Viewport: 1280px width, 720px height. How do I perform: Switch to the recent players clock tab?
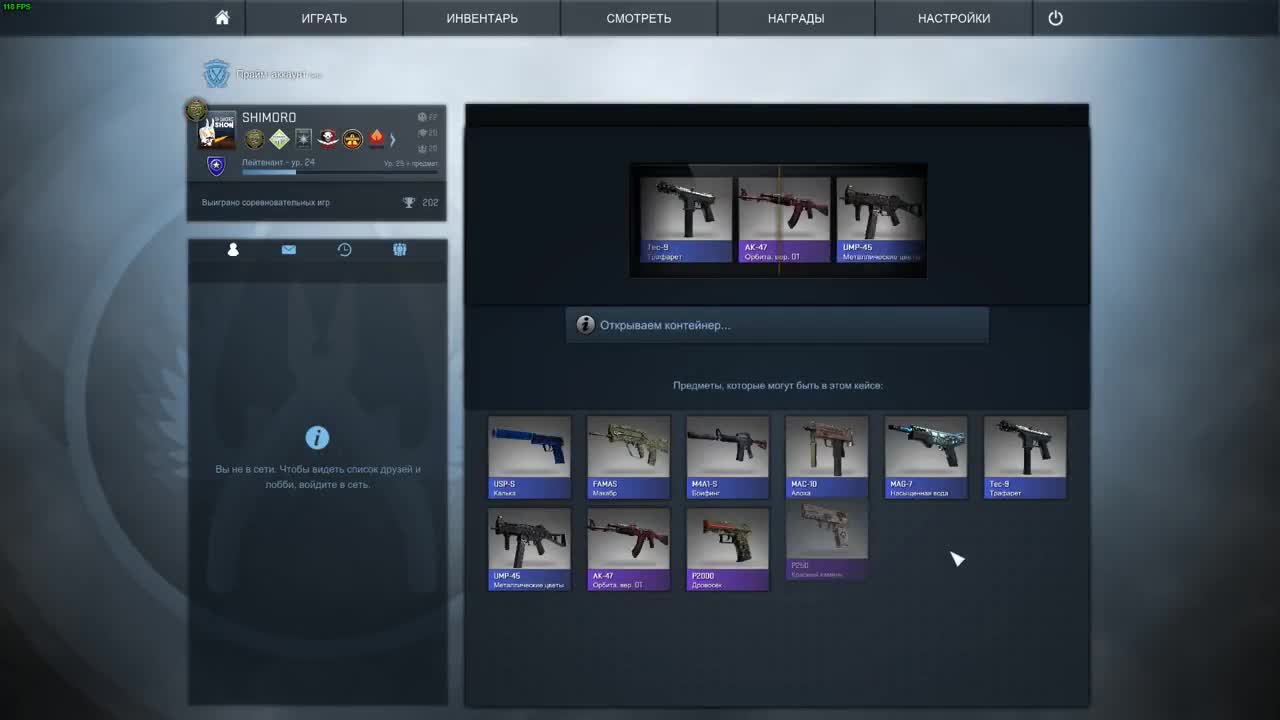click(x=344, y=249)
